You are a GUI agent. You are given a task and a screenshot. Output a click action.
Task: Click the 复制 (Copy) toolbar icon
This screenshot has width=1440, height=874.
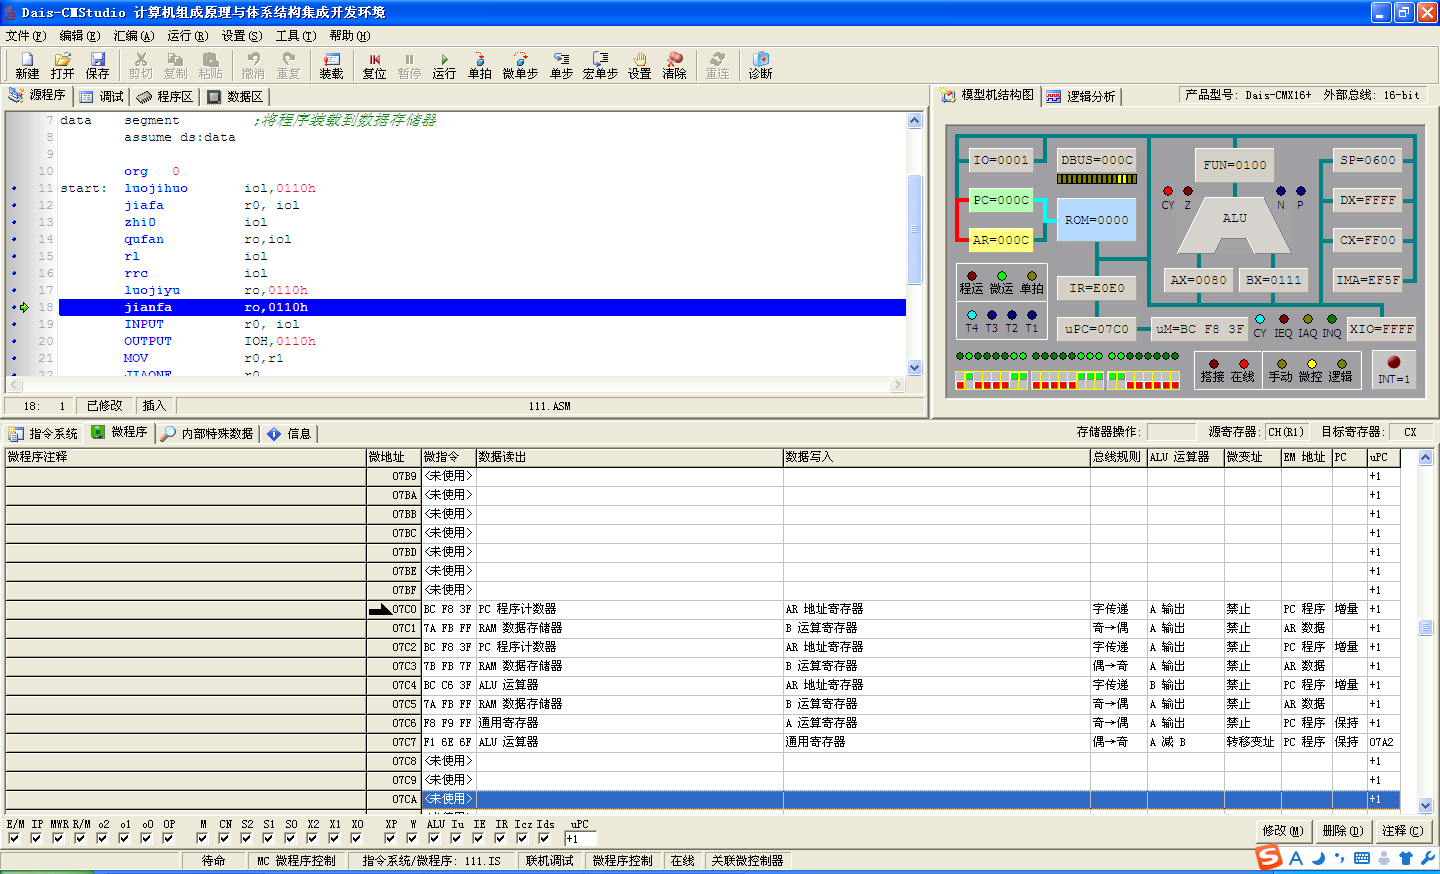coord(175,66)
